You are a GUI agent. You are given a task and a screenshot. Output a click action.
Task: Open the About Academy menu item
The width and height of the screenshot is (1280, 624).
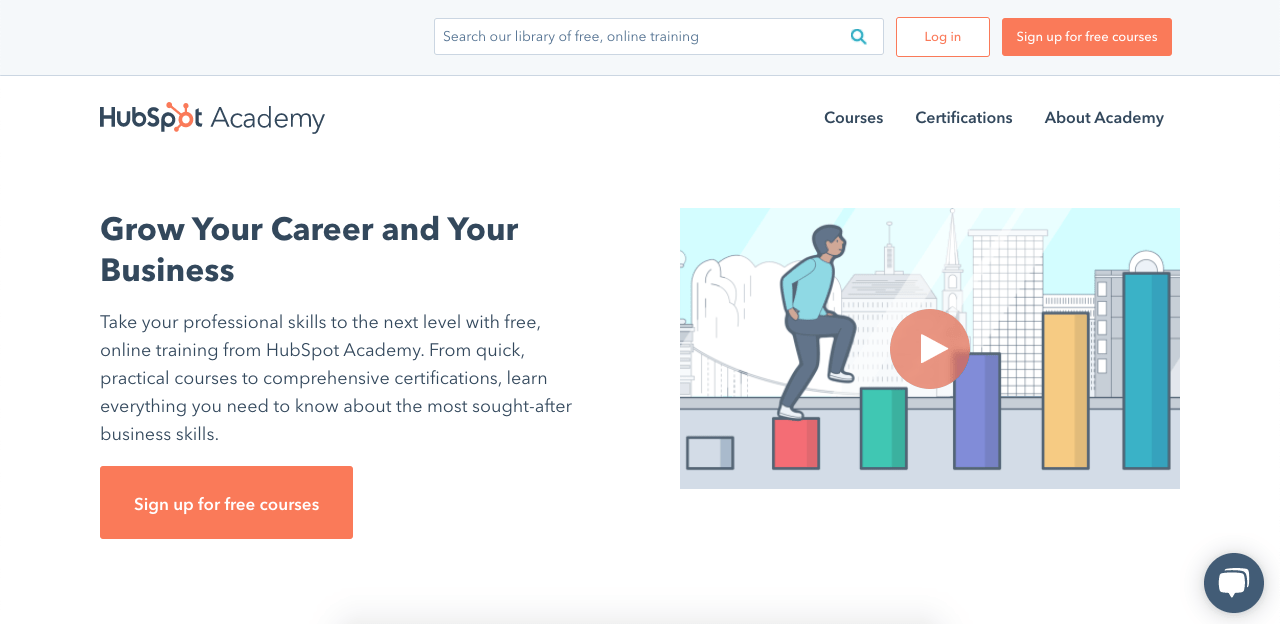(1104, 118)
